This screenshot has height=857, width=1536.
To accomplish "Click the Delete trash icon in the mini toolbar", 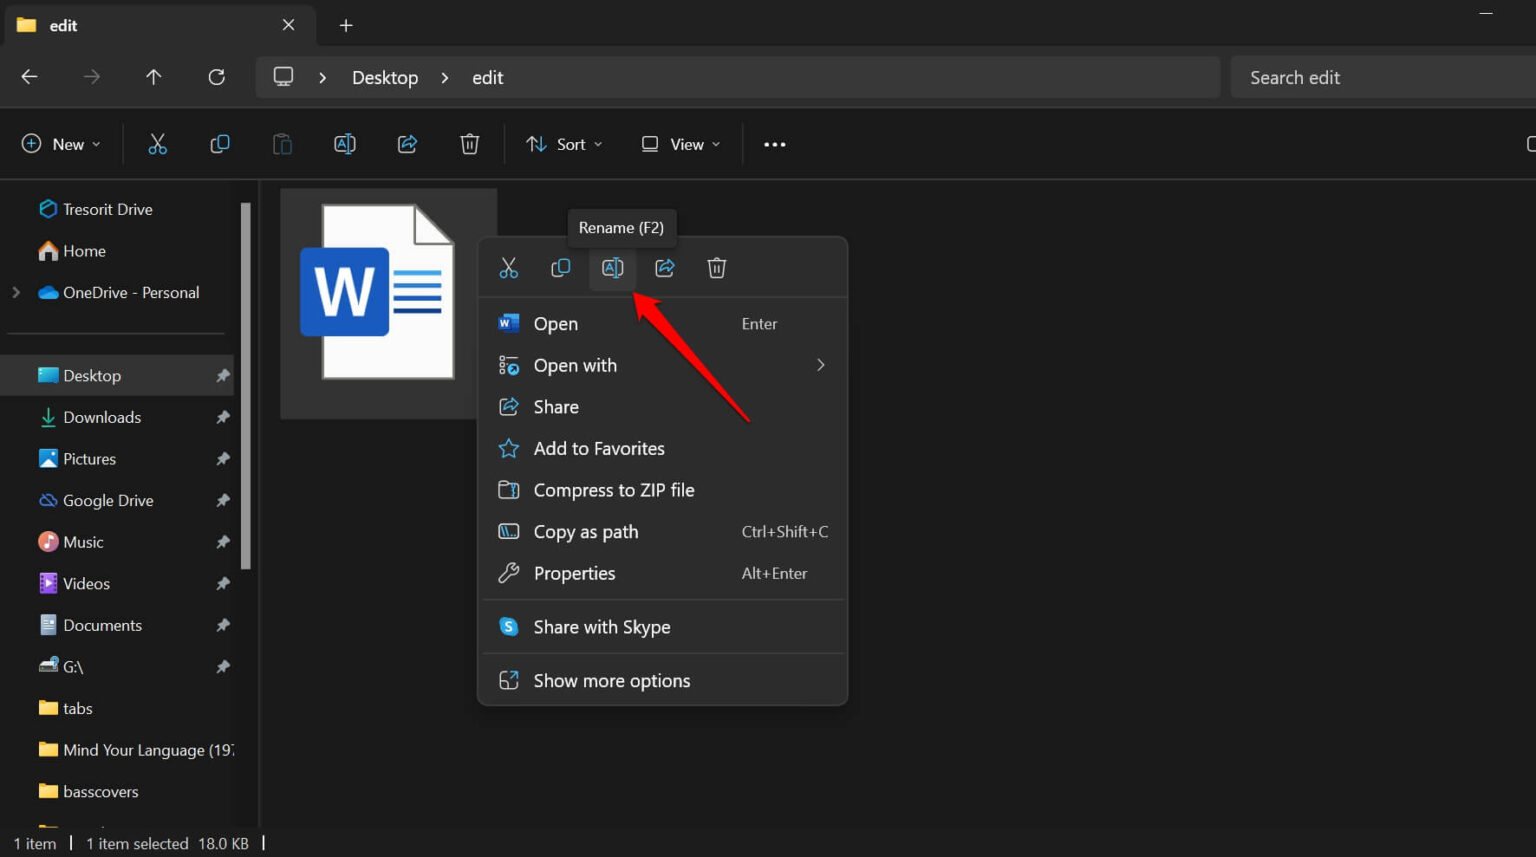I will tap(717, 267).
